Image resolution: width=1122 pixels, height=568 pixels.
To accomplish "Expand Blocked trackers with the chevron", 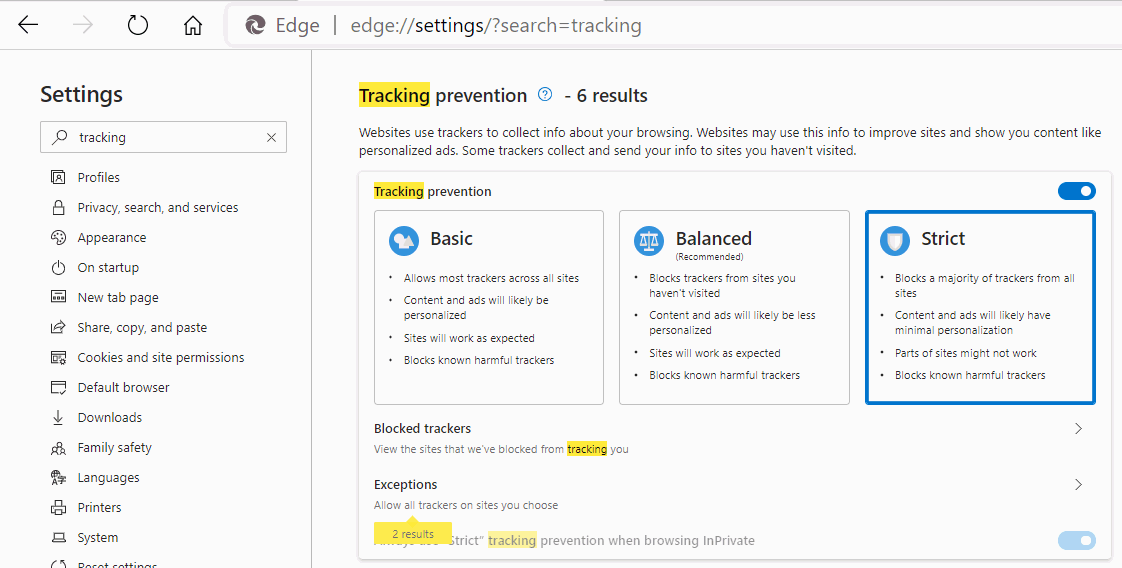I will pos(1078,429).
